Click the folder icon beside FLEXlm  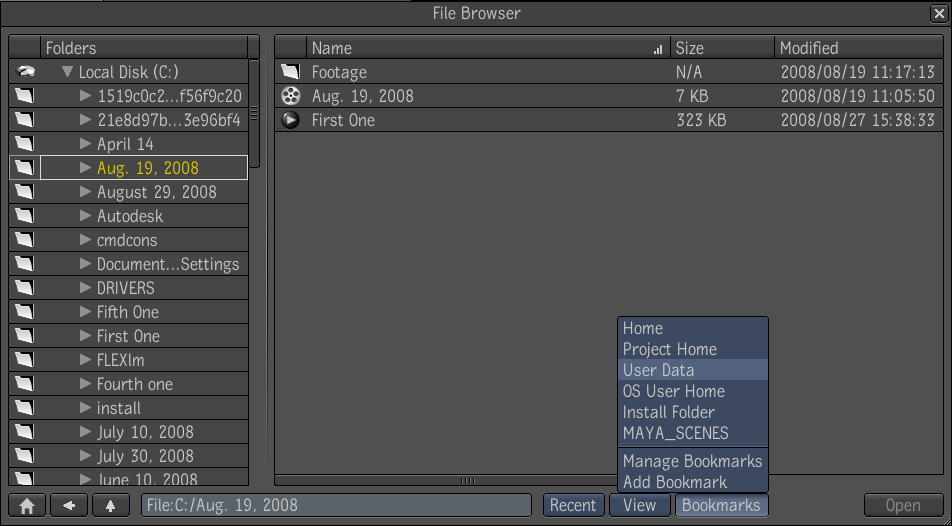pos(24,360)
